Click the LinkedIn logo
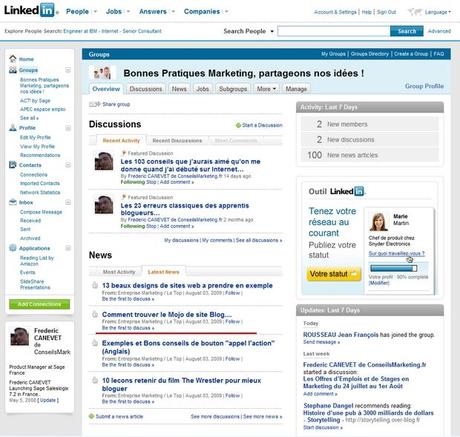The image size is (460, 437). 30,10
